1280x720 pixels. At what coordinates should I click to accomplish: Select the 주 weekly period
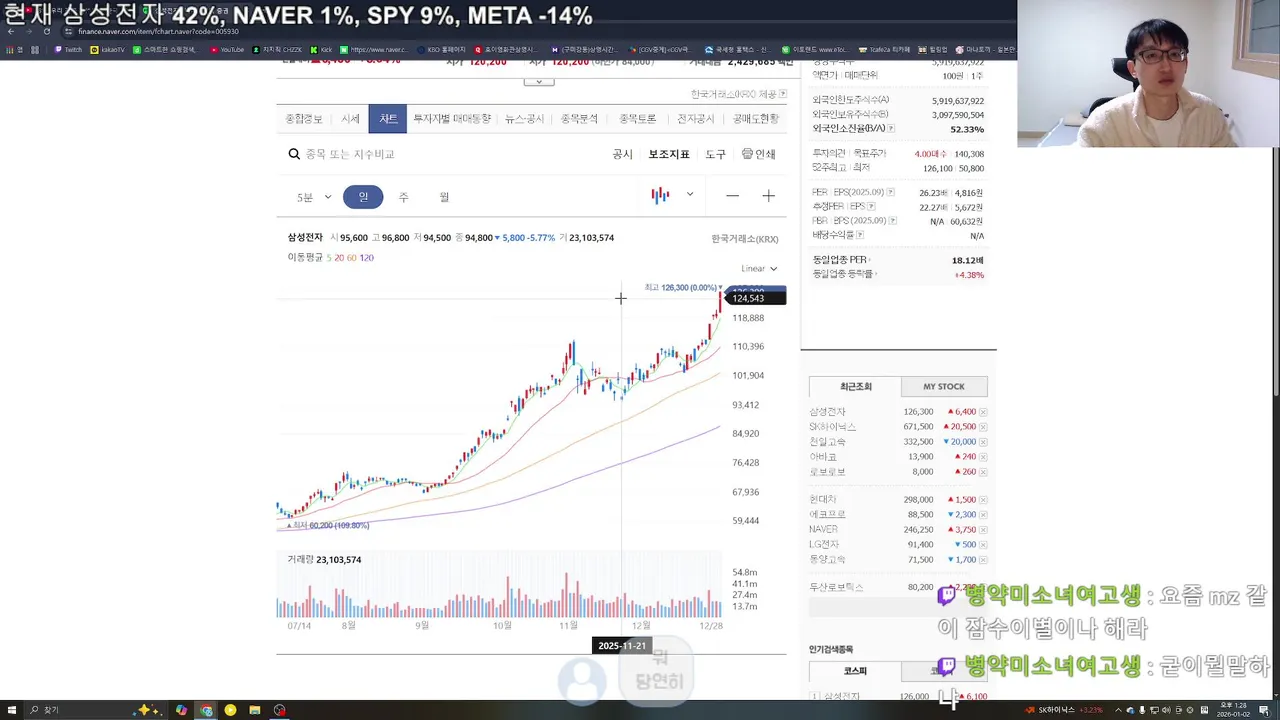point(403,197)
